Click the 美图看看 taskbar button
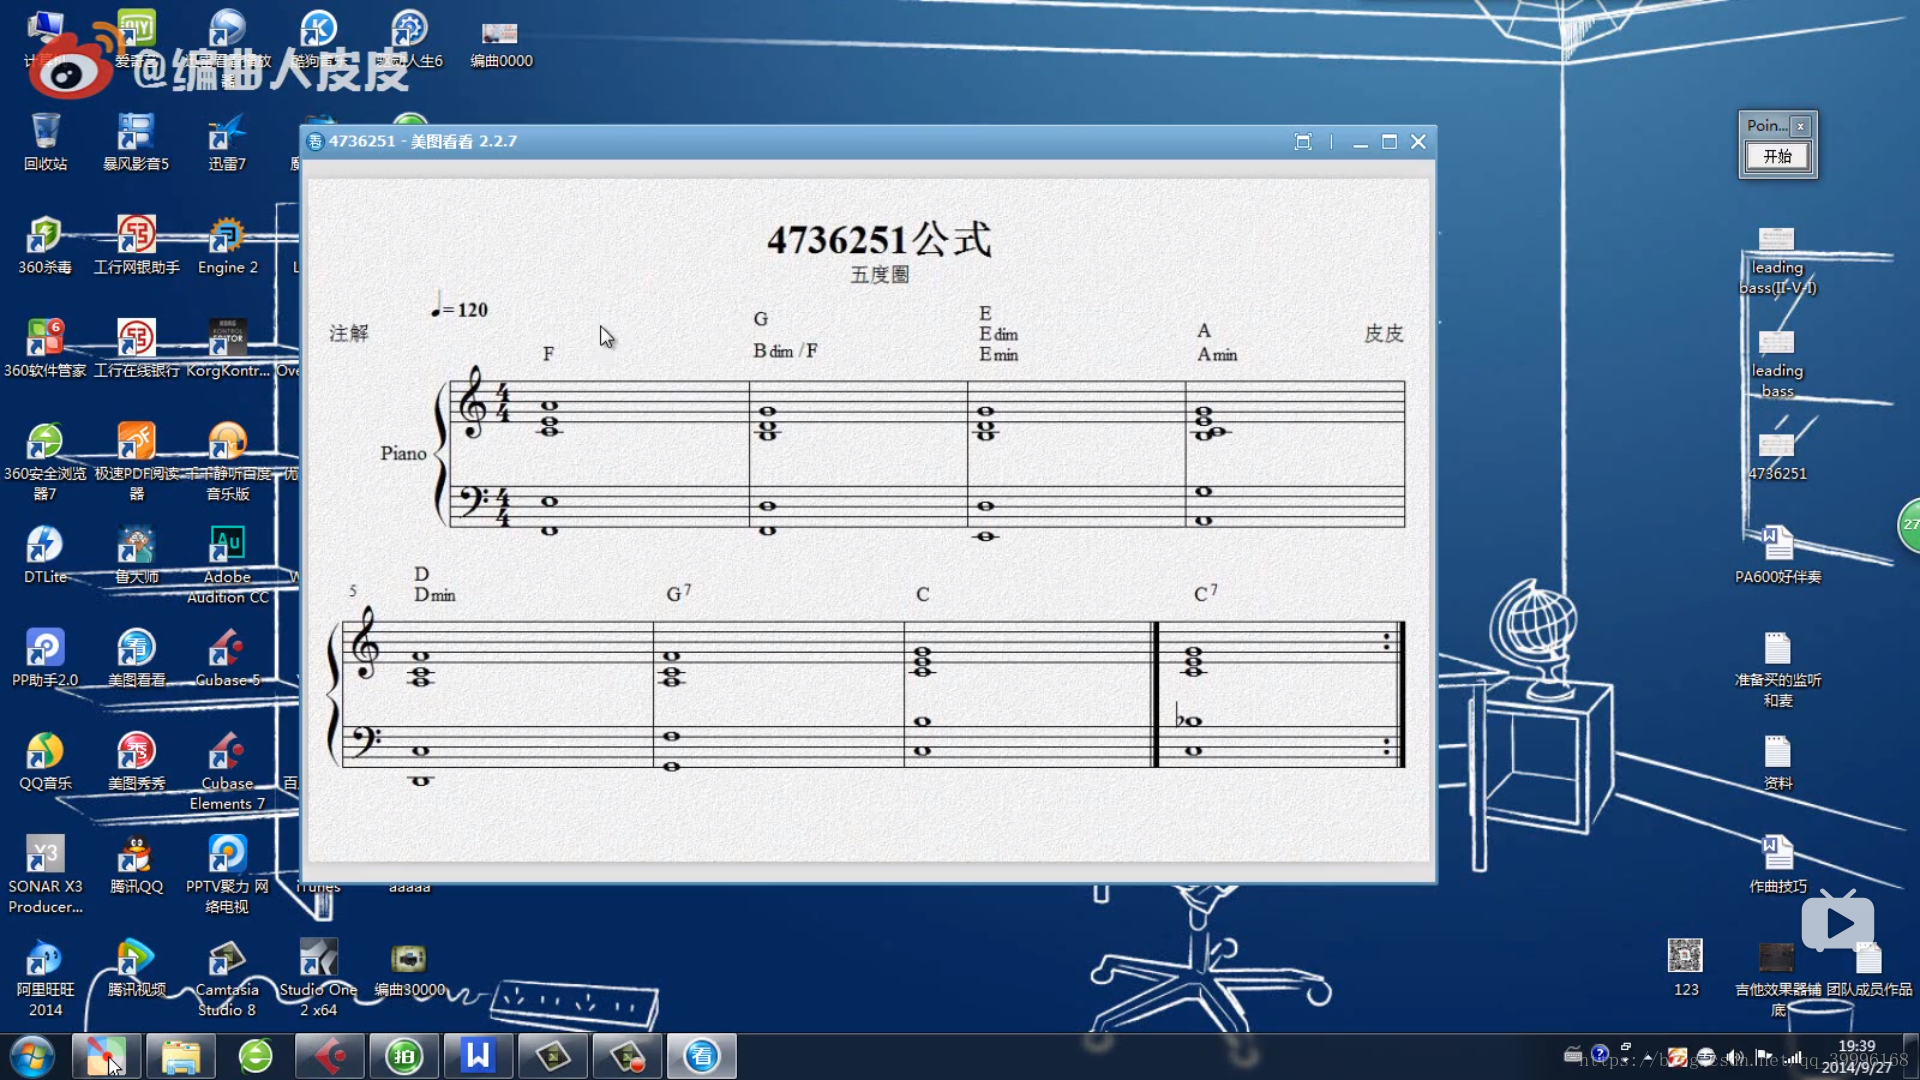Image resolution: width=1920 pixels, height=1080 pixels. pos(702,1056)
